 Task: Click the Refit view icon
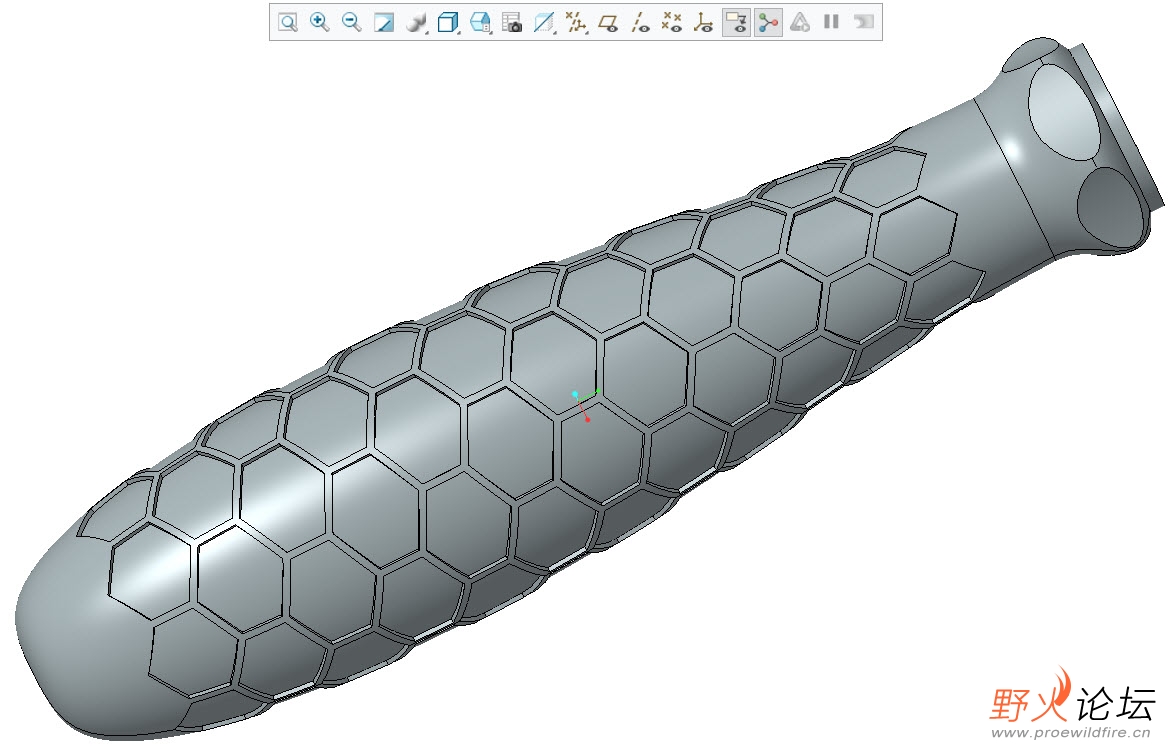click(x=288, y=22)
